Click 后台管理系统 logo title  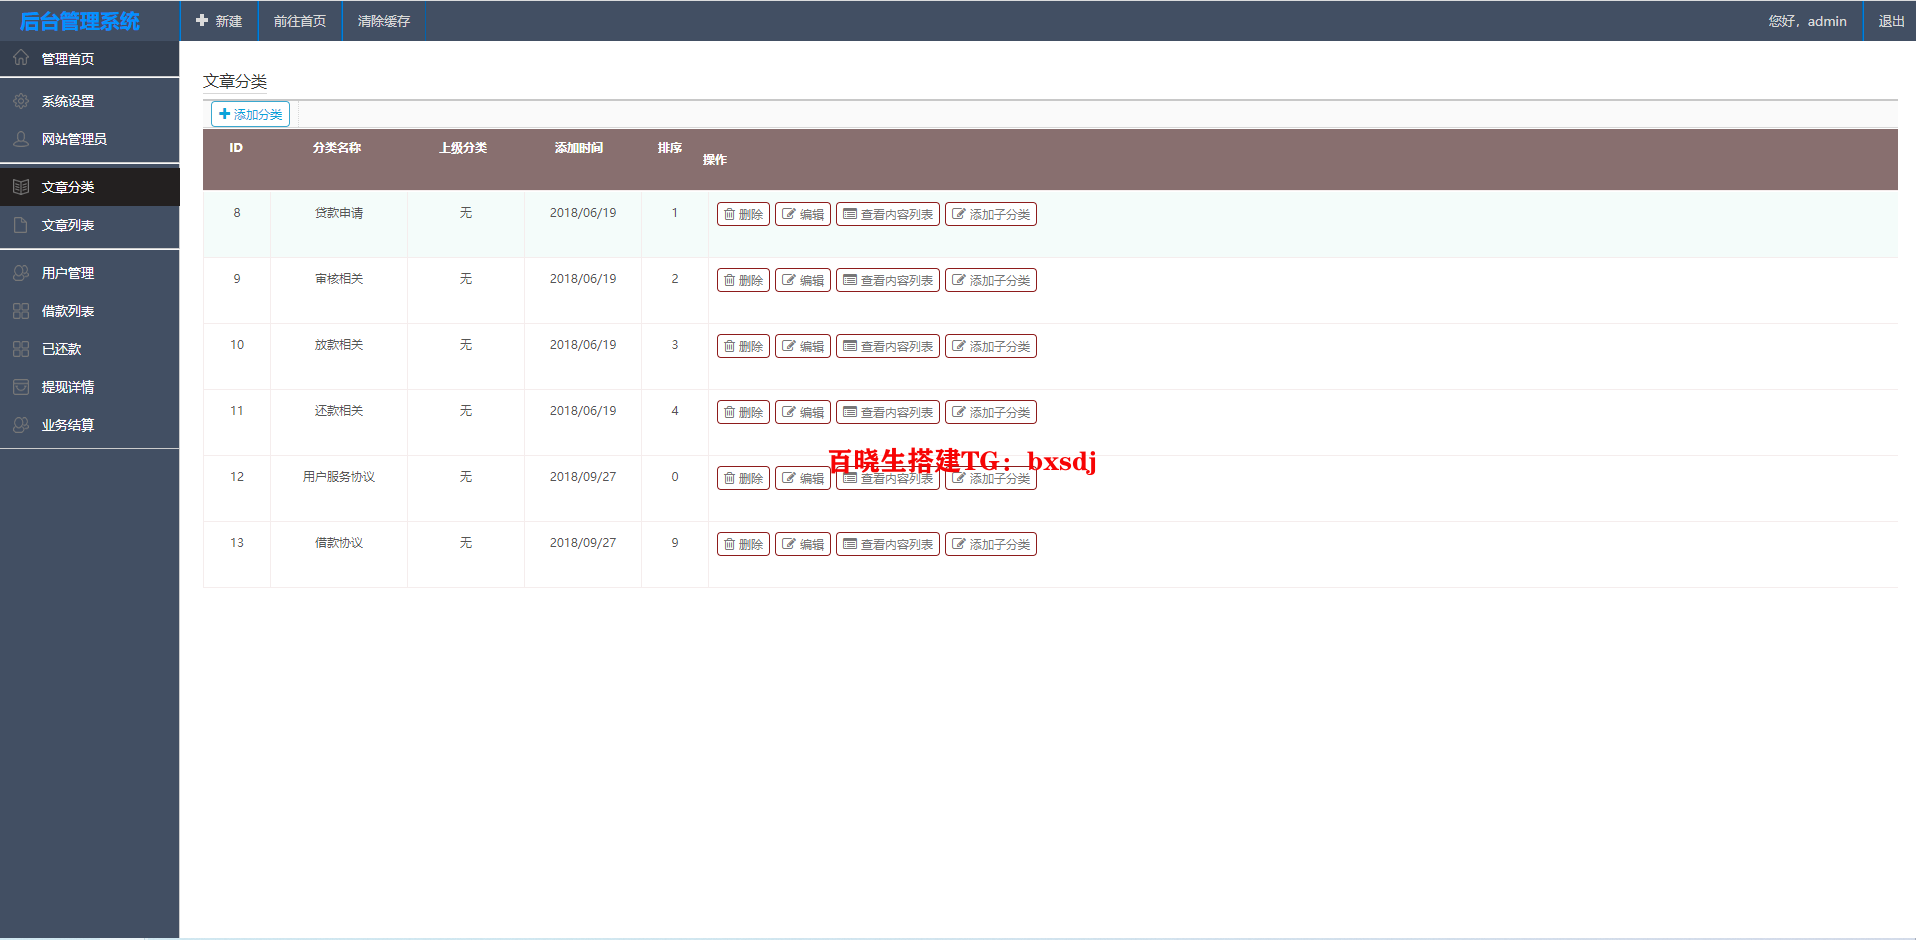(x=80, y=21)
